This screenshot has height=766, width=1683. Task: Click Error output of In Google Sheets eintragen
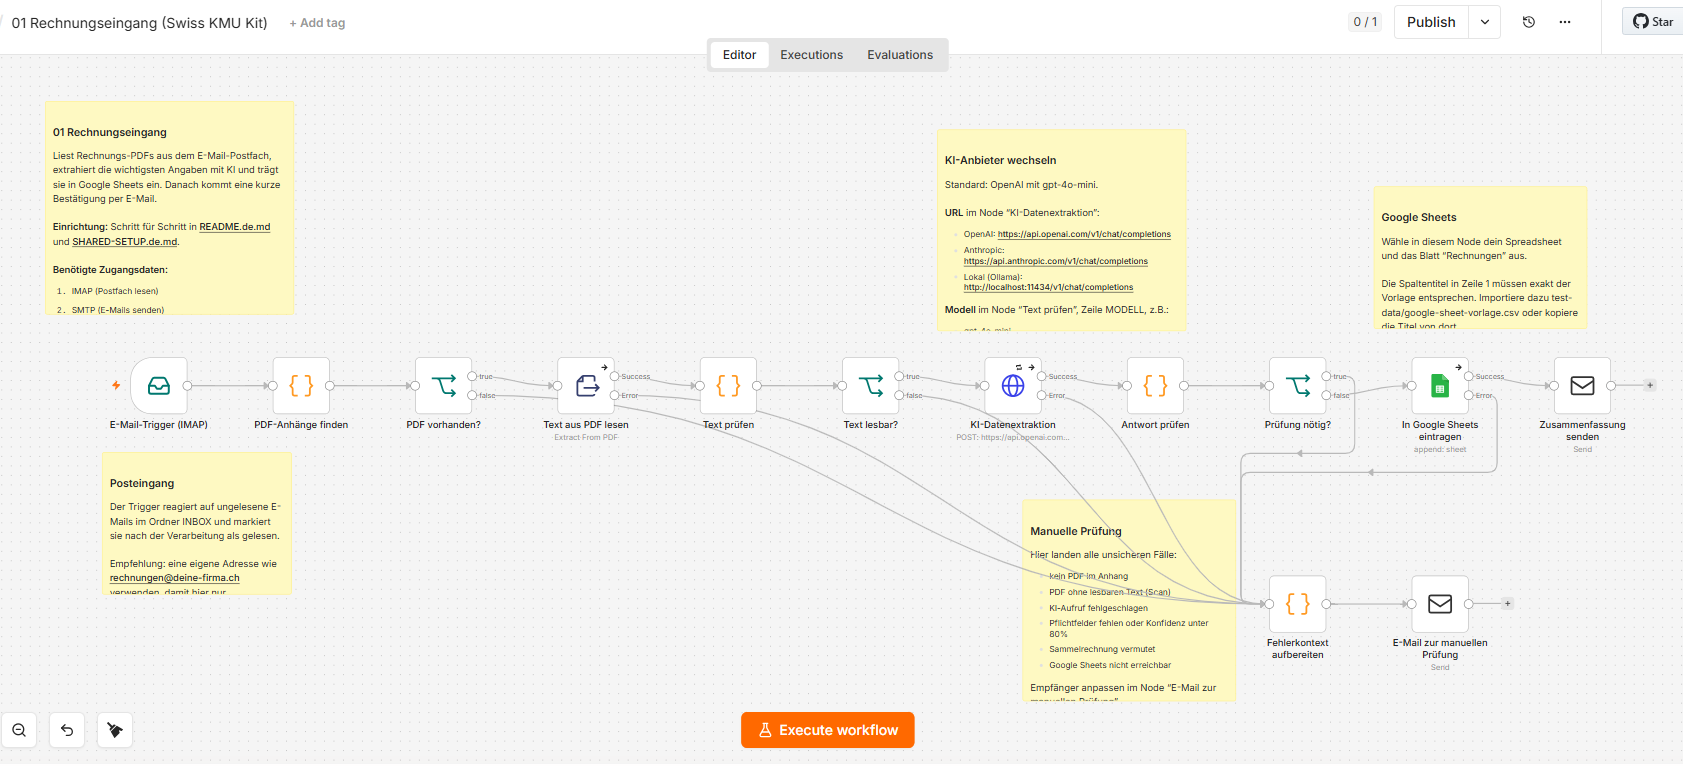[x=1469, y=395]
